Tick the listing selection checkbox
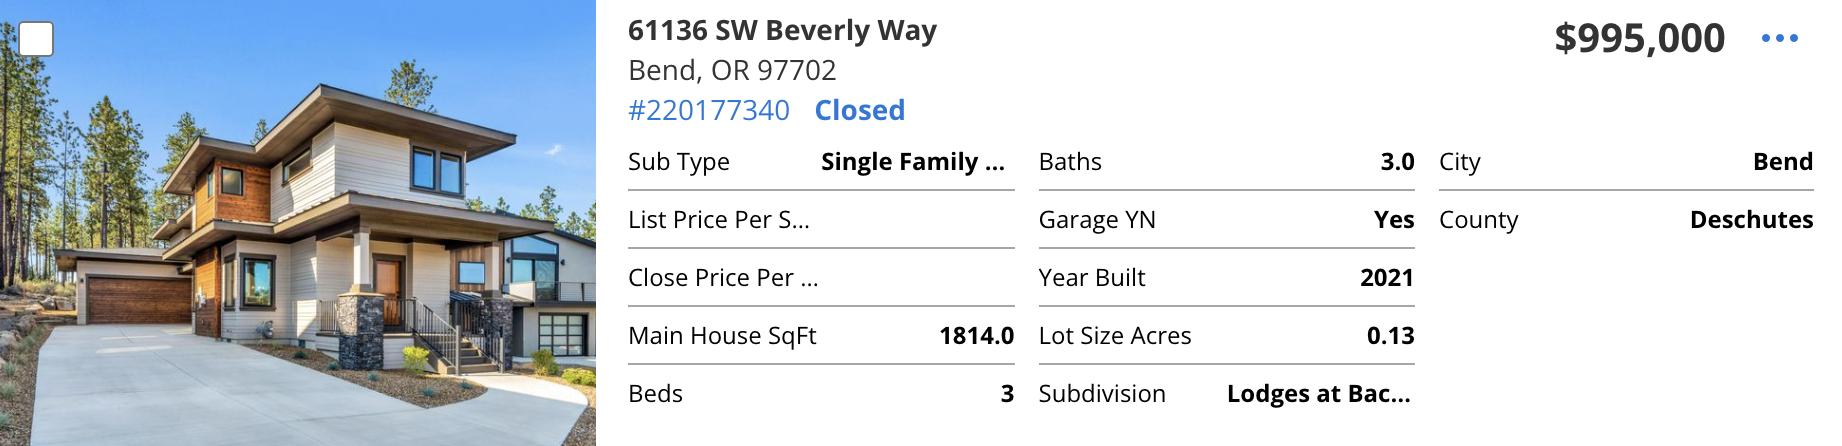 pyautogui.click(x=37, y=39)
